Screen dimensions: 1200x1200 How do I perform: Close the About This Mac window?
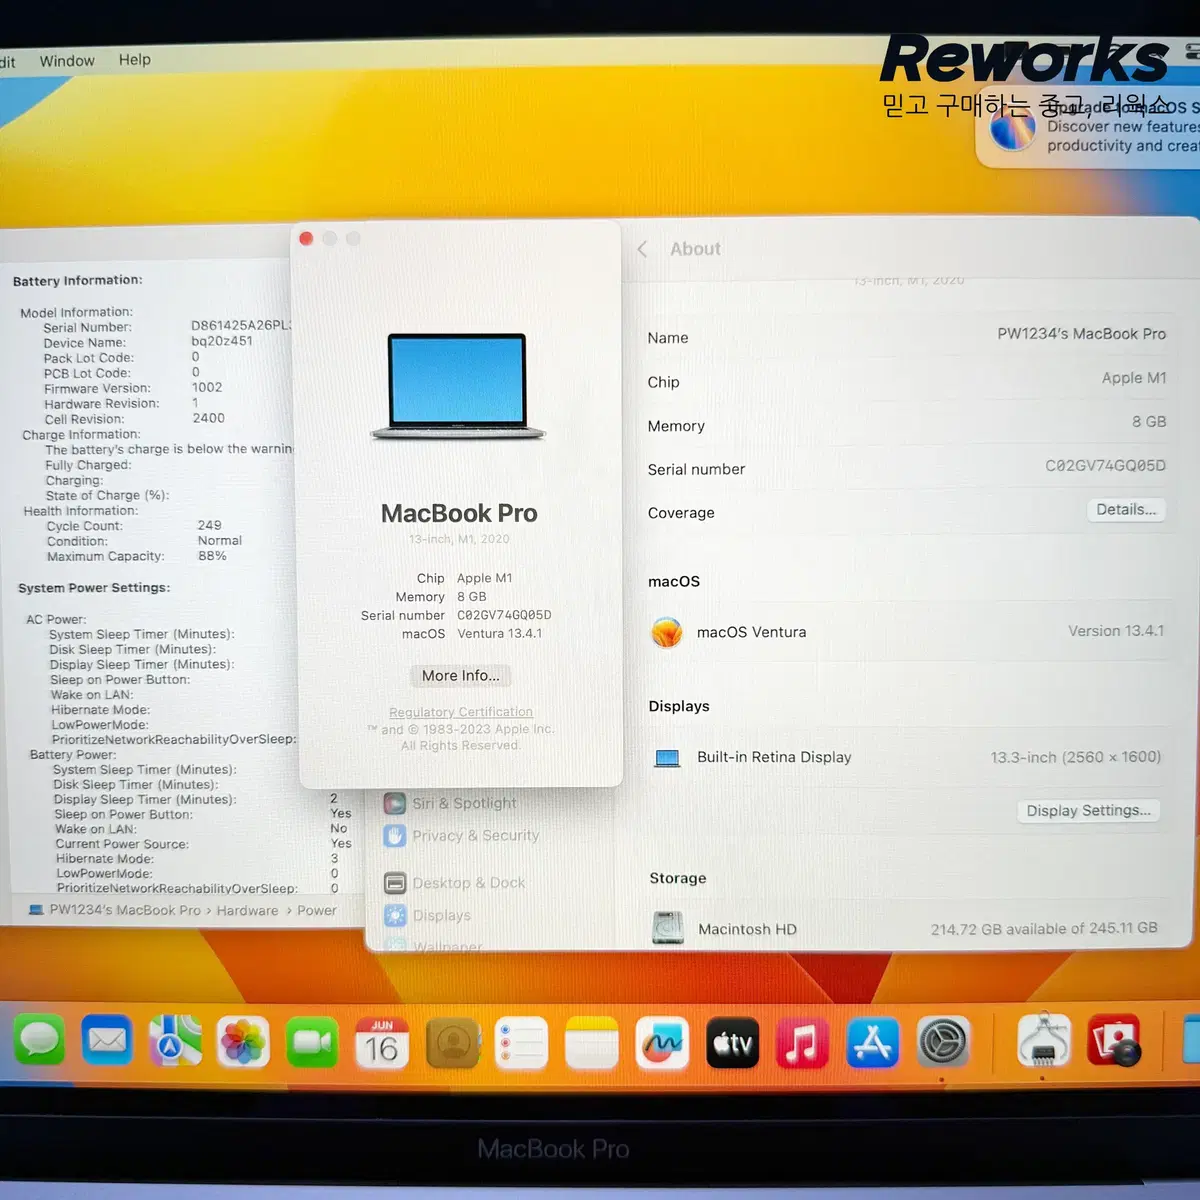306,238
